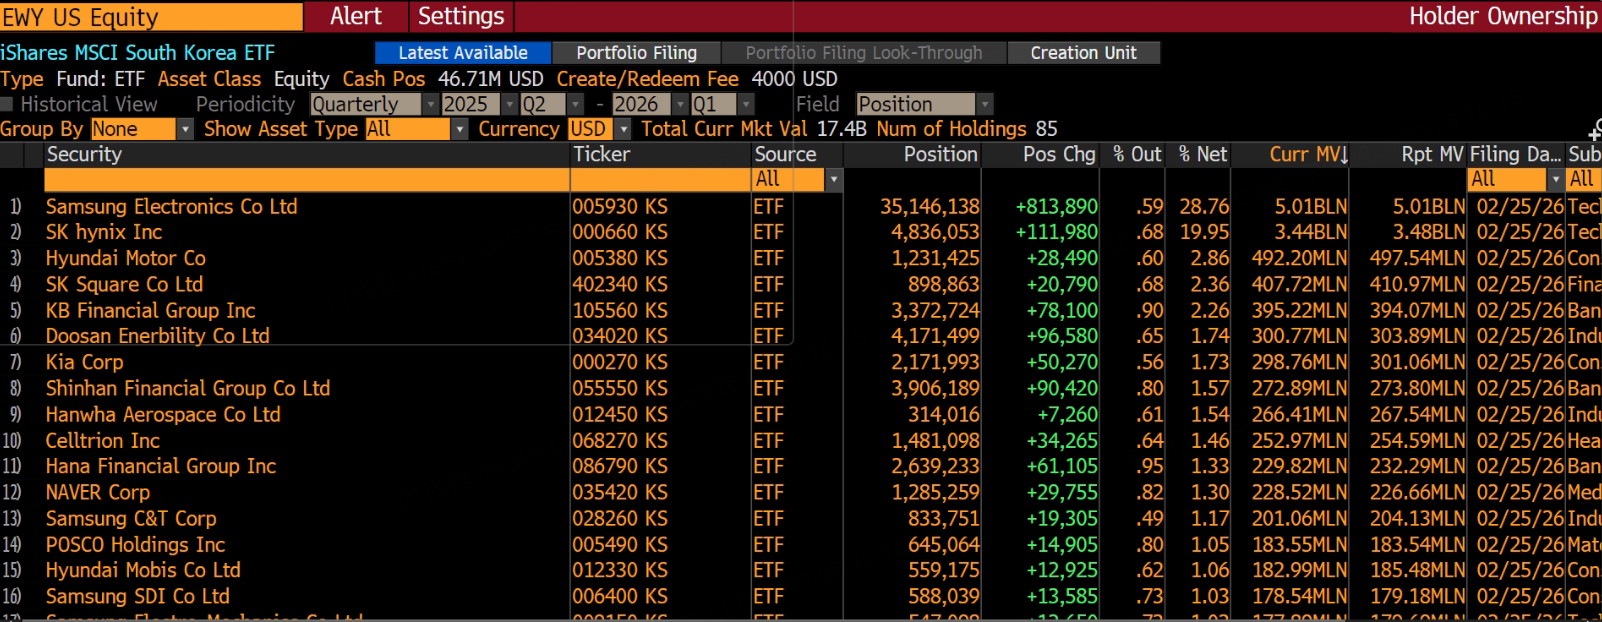The image size is (1602, 622).
Task: Open the Settings menu
Action: click(461, 16)
